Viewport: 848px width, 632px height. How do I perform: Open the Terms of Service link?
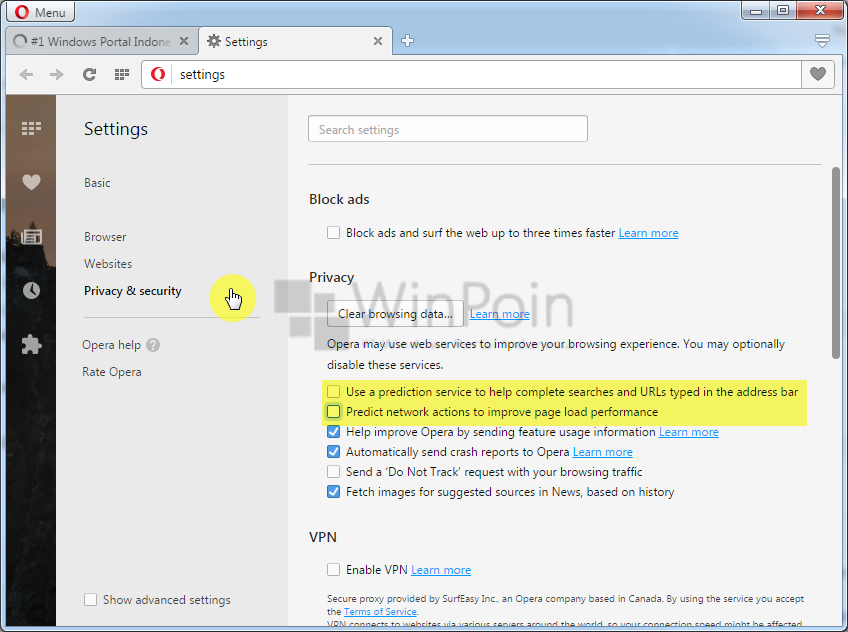point(380,611)
